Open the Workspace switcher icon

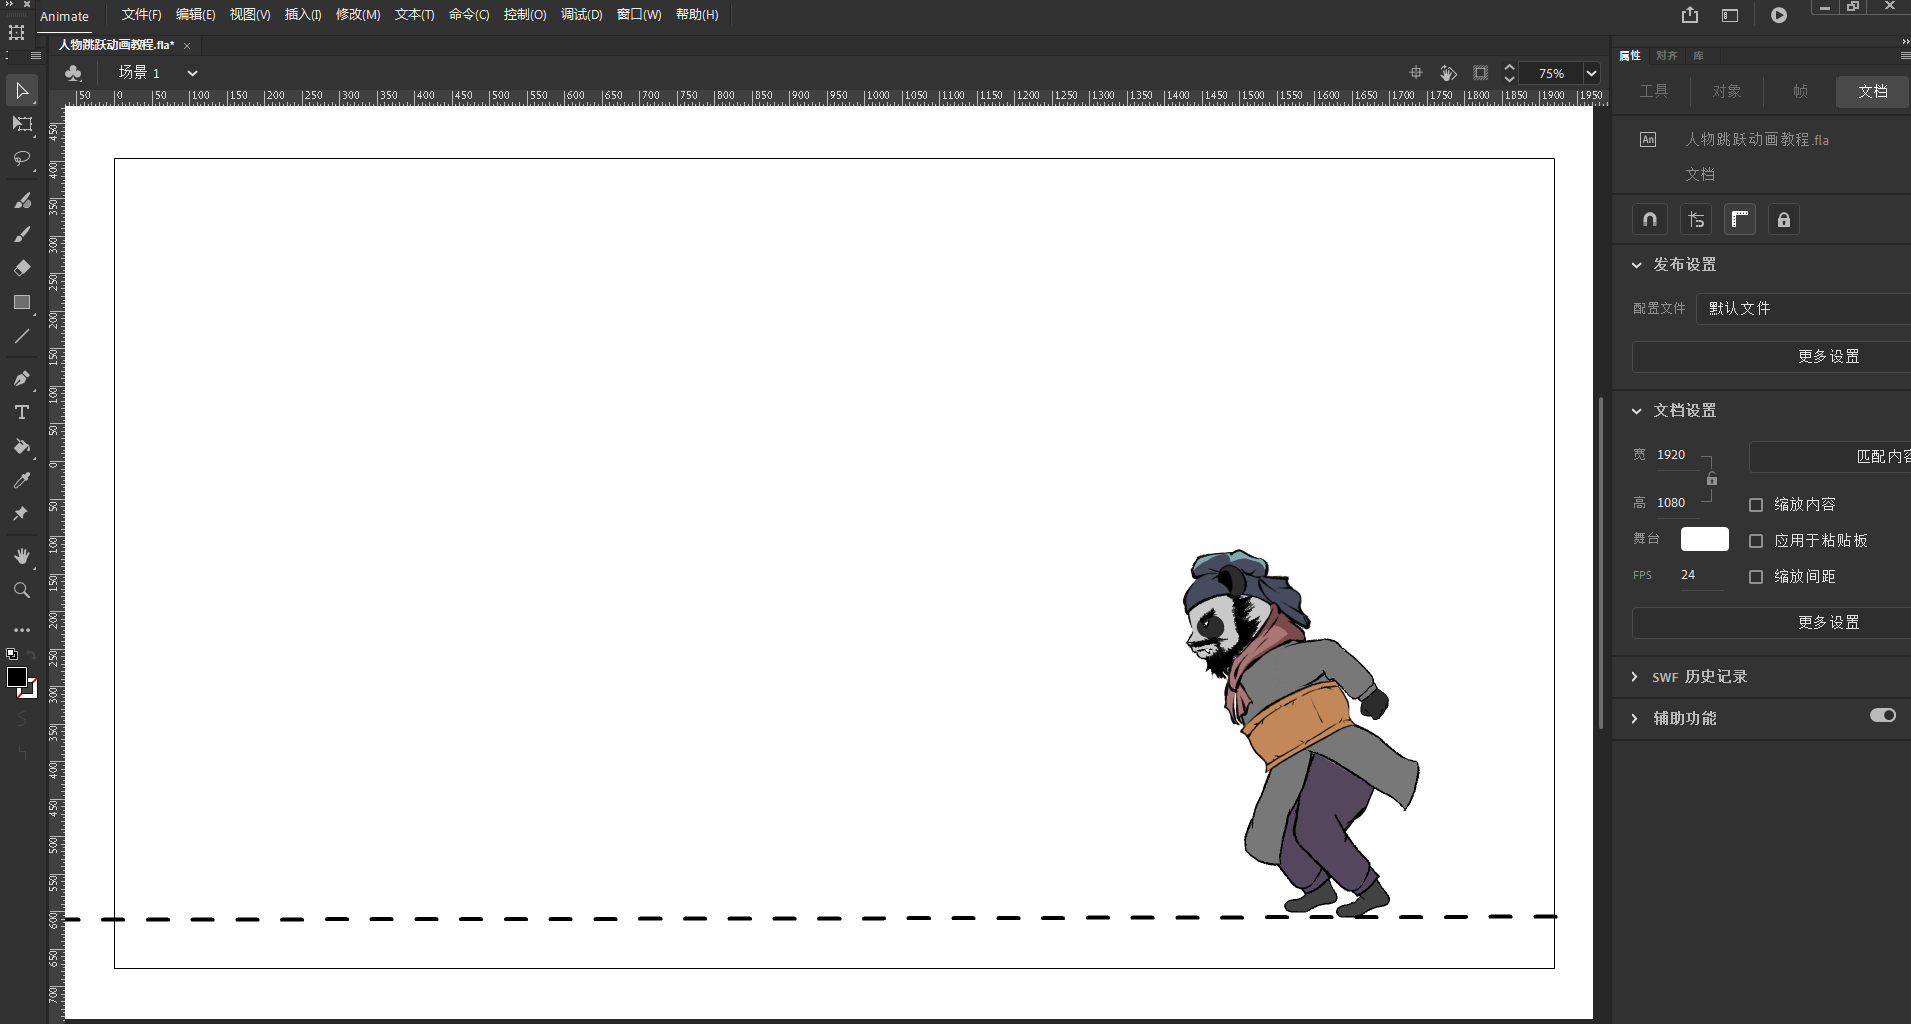(1730, 15)
